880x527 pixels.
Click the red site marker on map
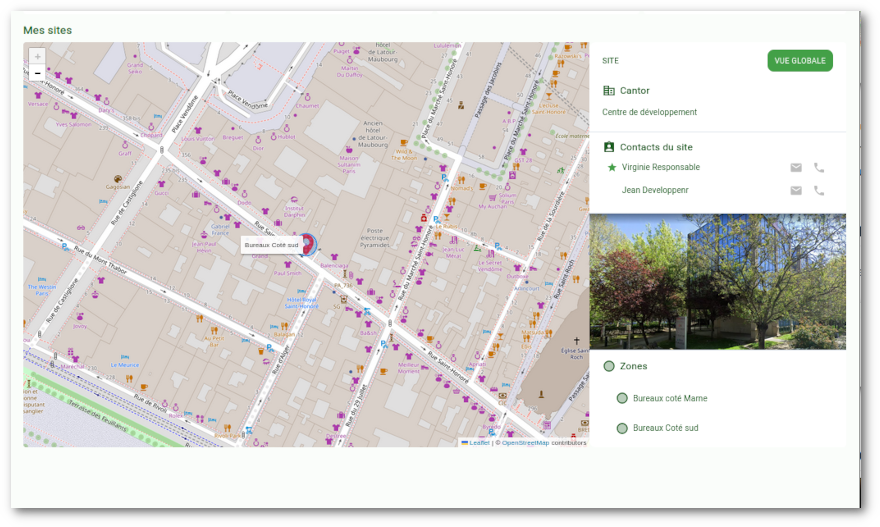[308, 244]
